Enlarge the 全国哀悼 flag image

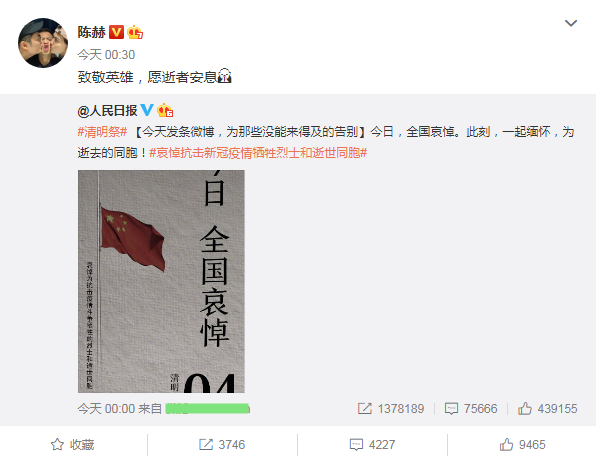pos(161,281)
